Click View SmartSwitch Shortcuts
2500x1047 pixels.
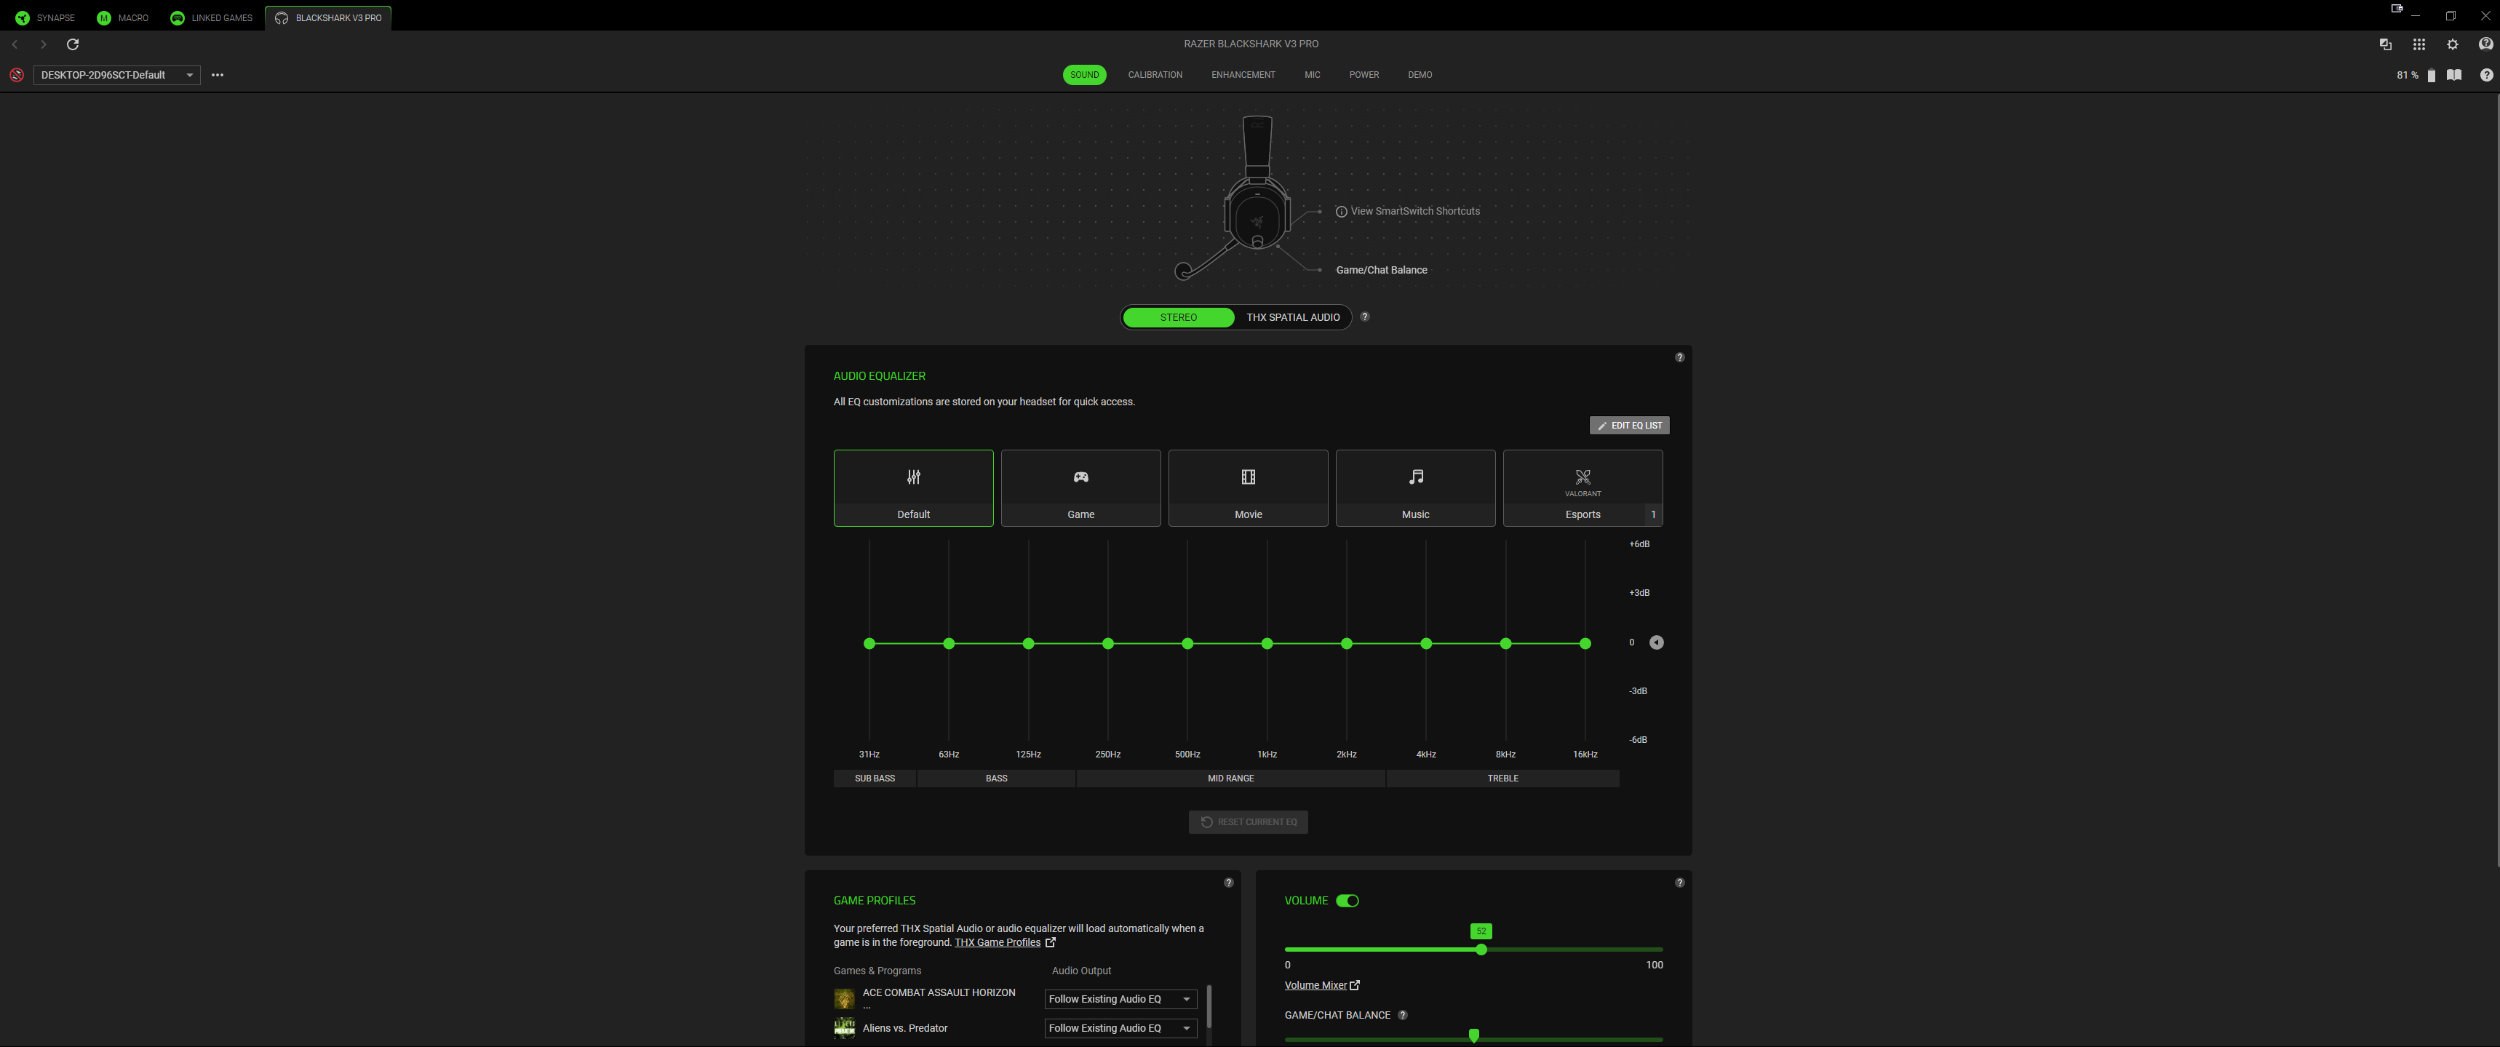[x=1415, y=211]
